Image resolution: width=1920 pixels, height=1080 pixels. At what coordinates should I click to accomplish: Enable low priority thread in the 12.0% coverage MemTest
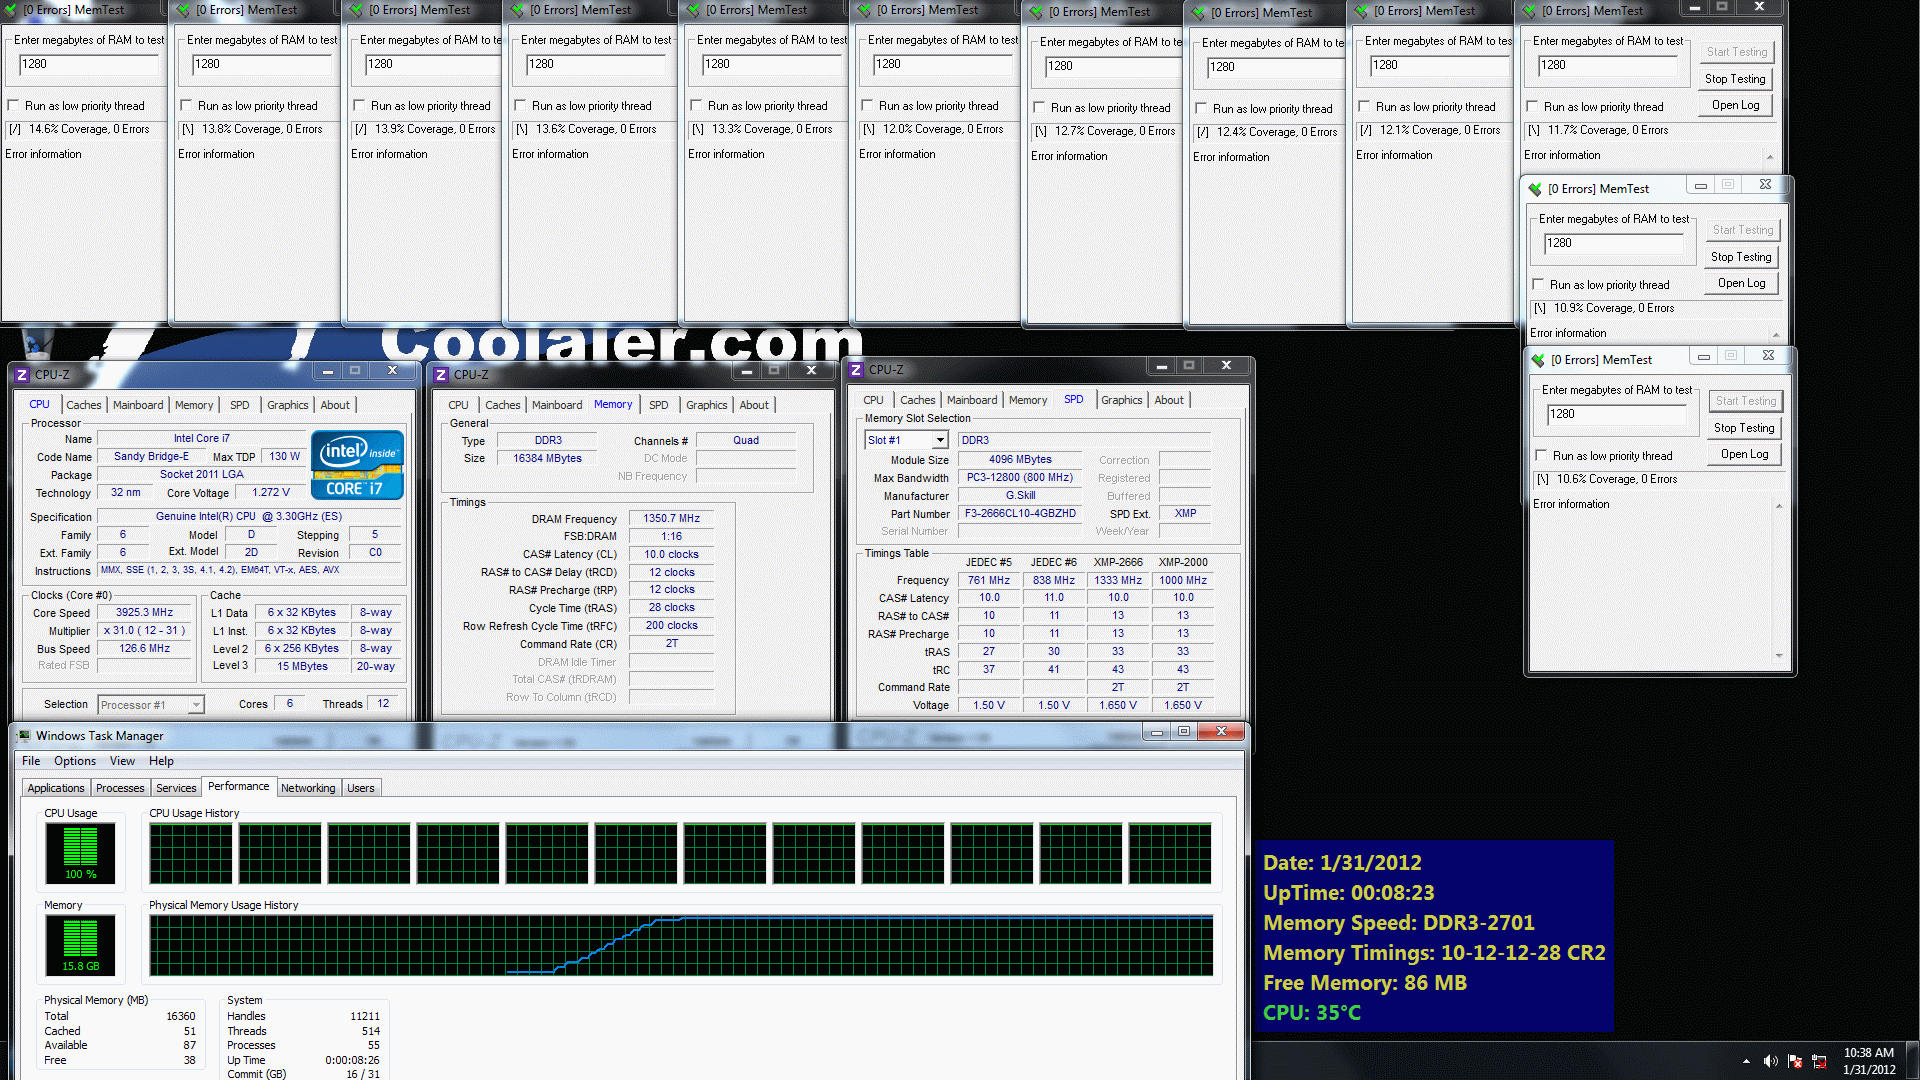(867, 106)
